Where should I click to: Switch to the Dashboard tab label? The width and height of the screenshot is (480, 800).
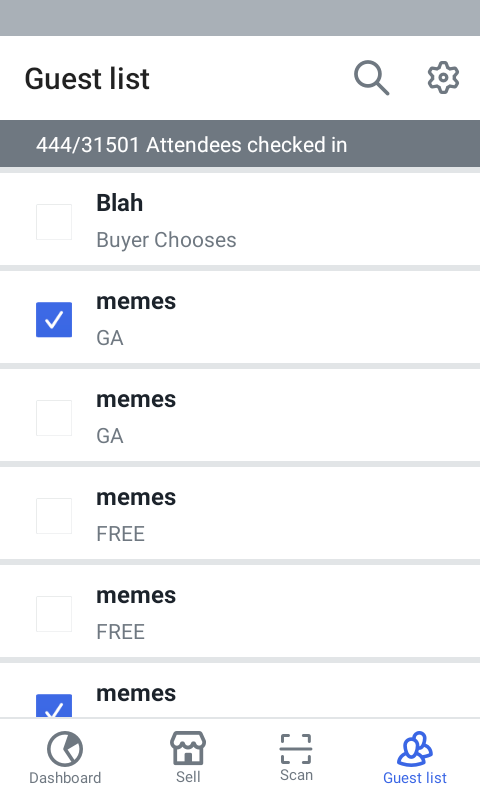pyautogui.click(x=65, y=778)
